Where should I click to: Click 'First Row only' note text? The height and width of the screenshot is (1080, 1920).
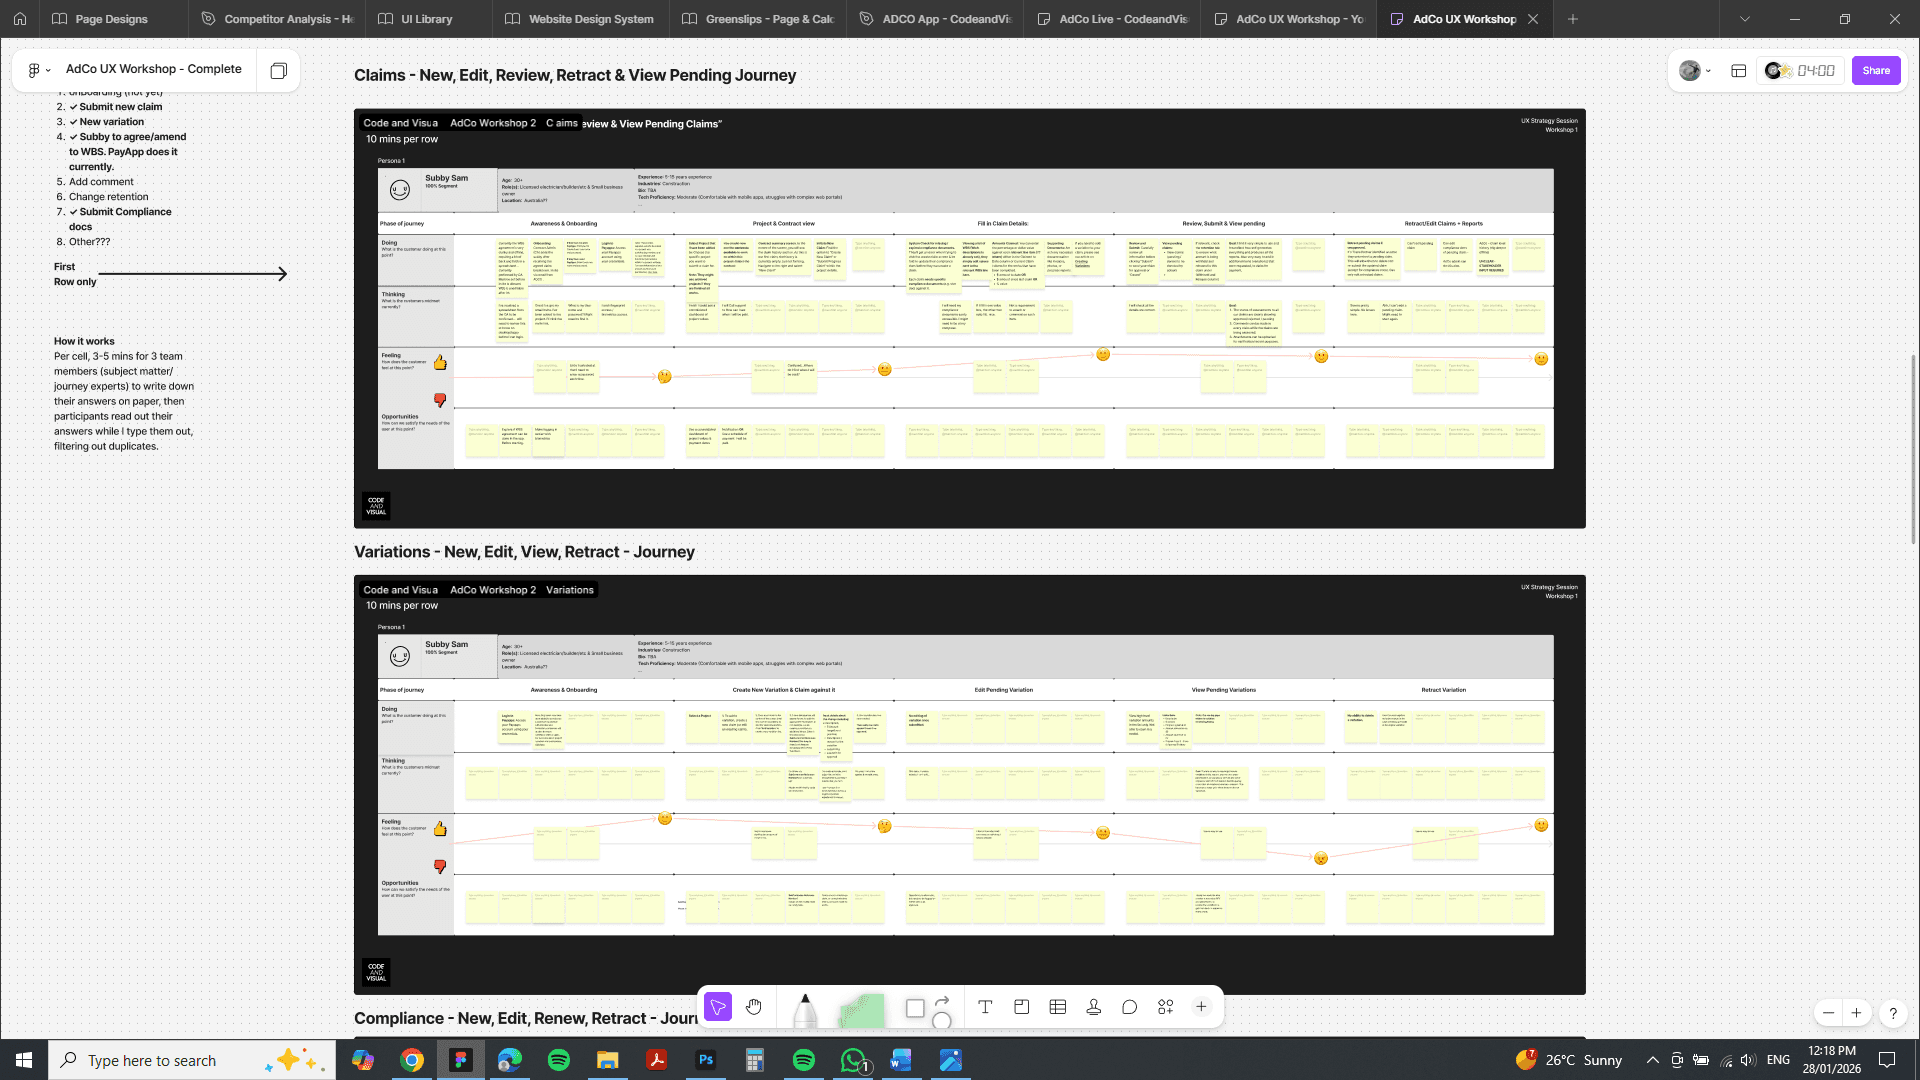point(75,274)
